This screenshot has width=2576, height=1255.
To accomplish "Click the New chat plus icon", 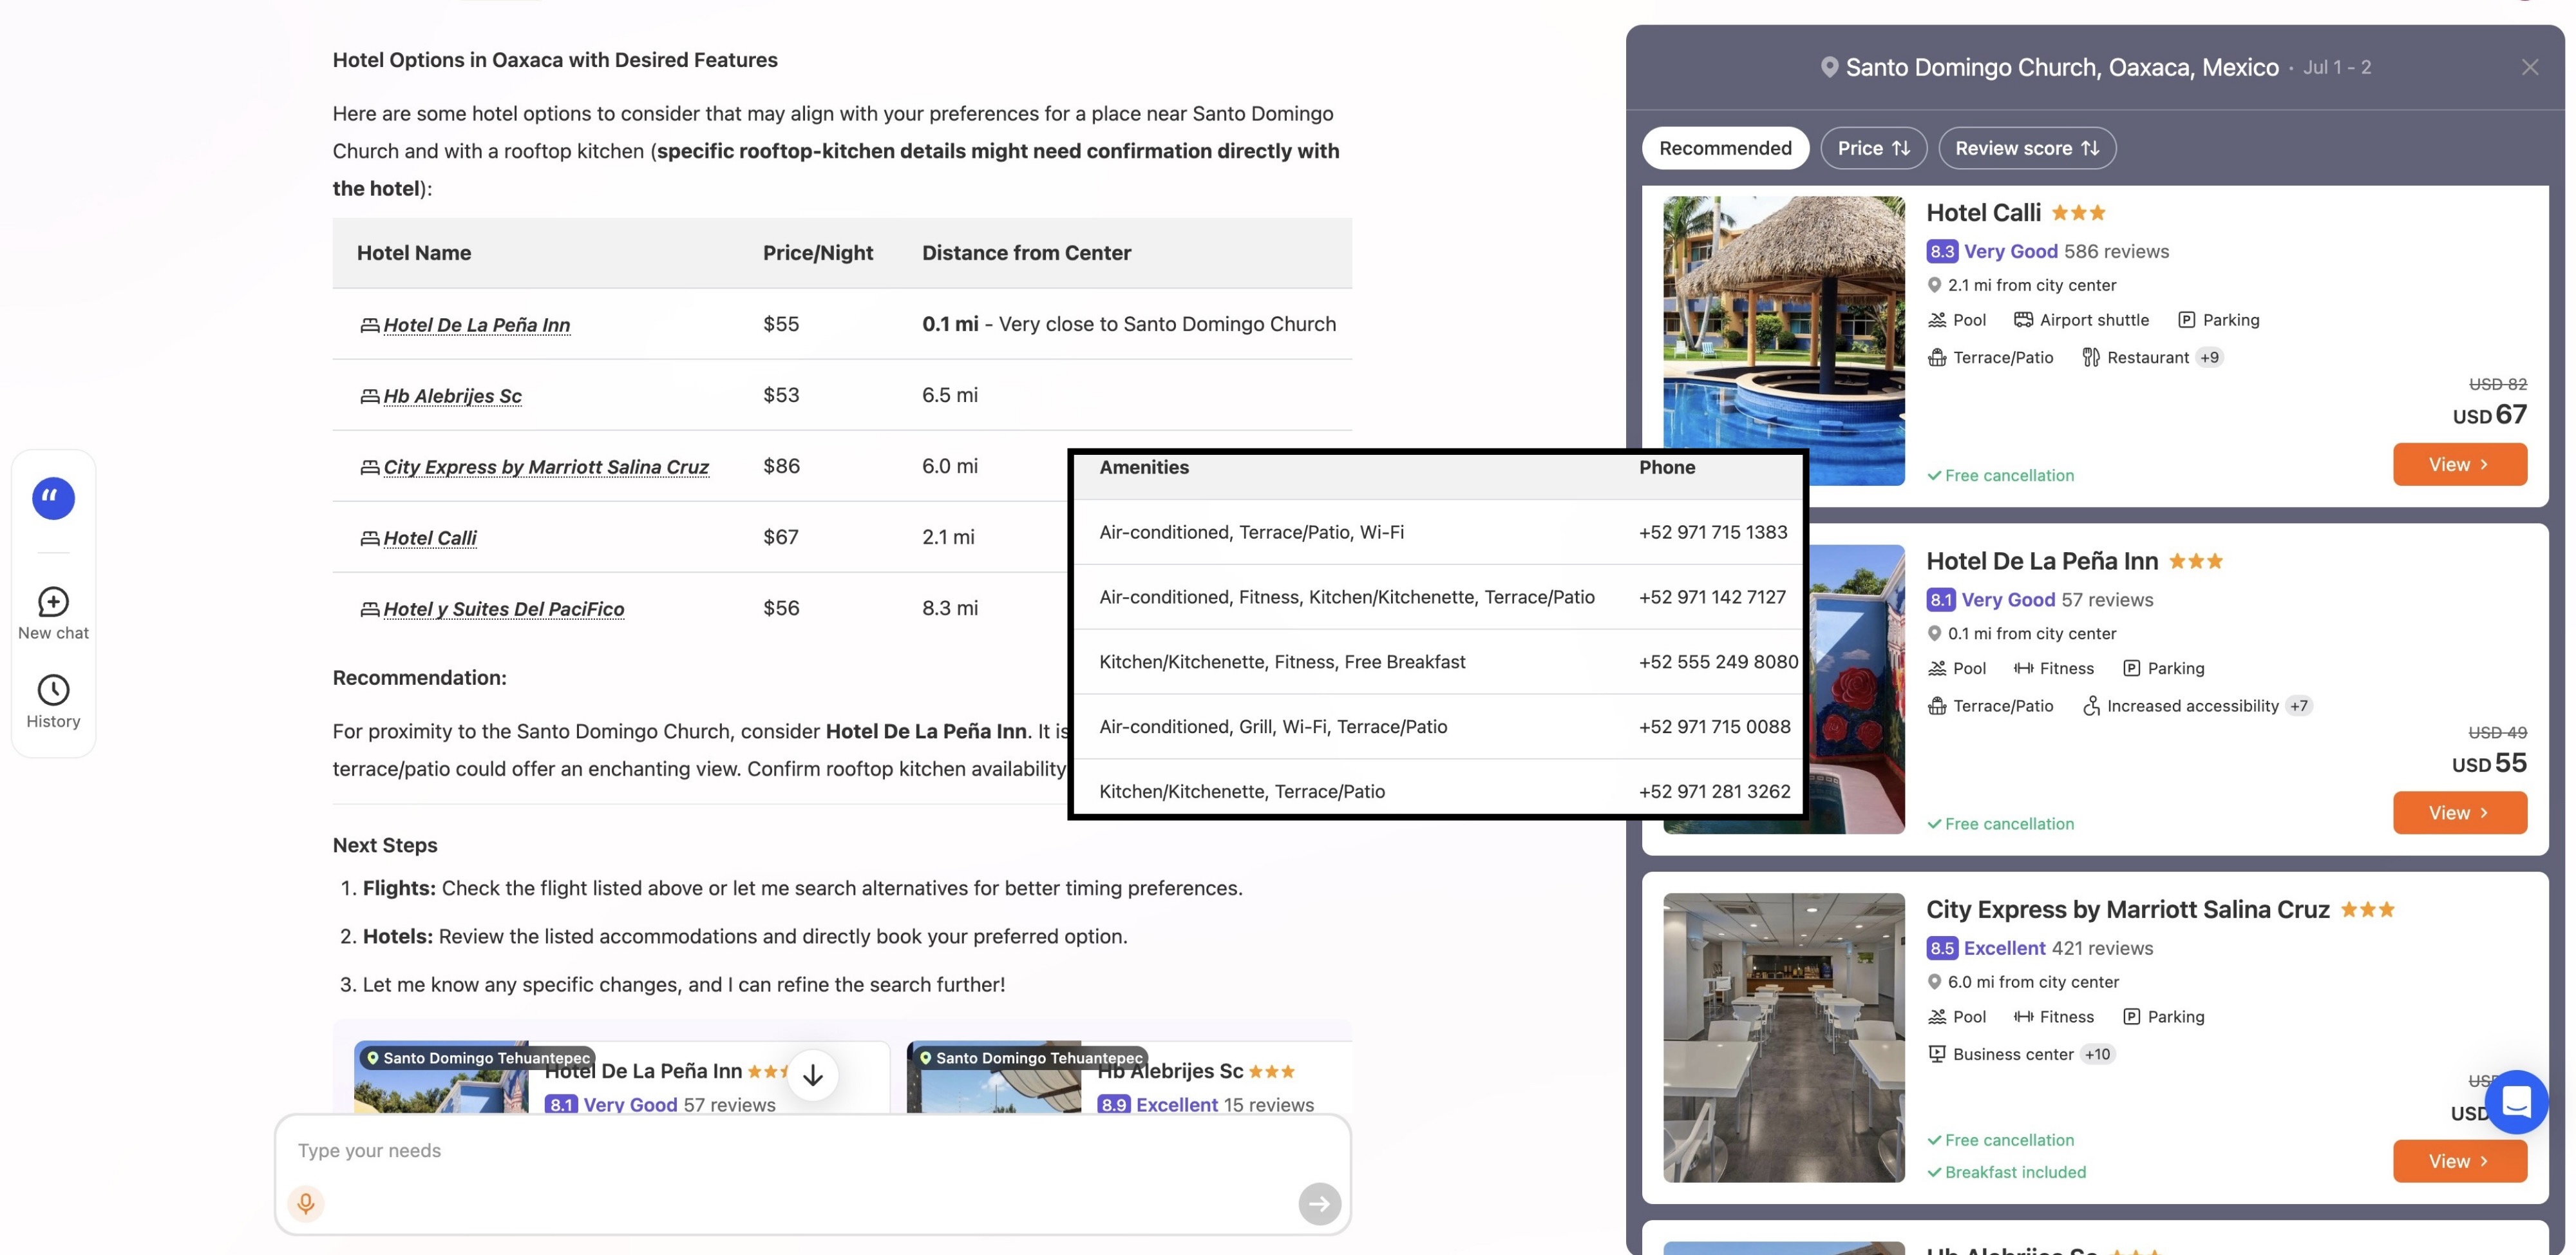I will (53, 601).
